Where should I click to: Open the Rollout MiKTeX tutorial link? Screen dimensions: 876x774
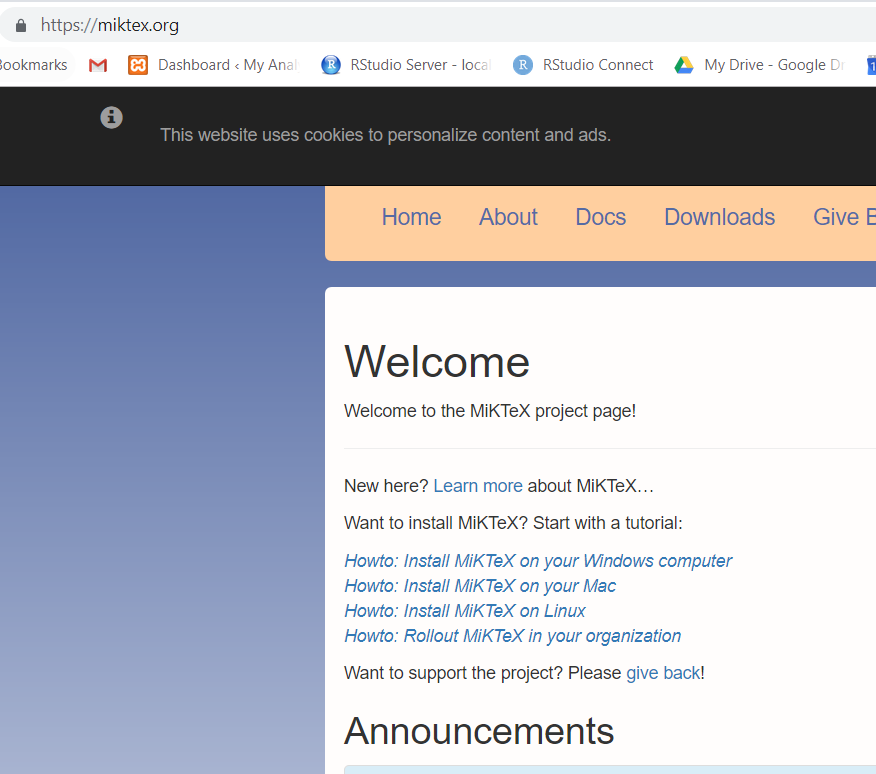click(512, 635)
